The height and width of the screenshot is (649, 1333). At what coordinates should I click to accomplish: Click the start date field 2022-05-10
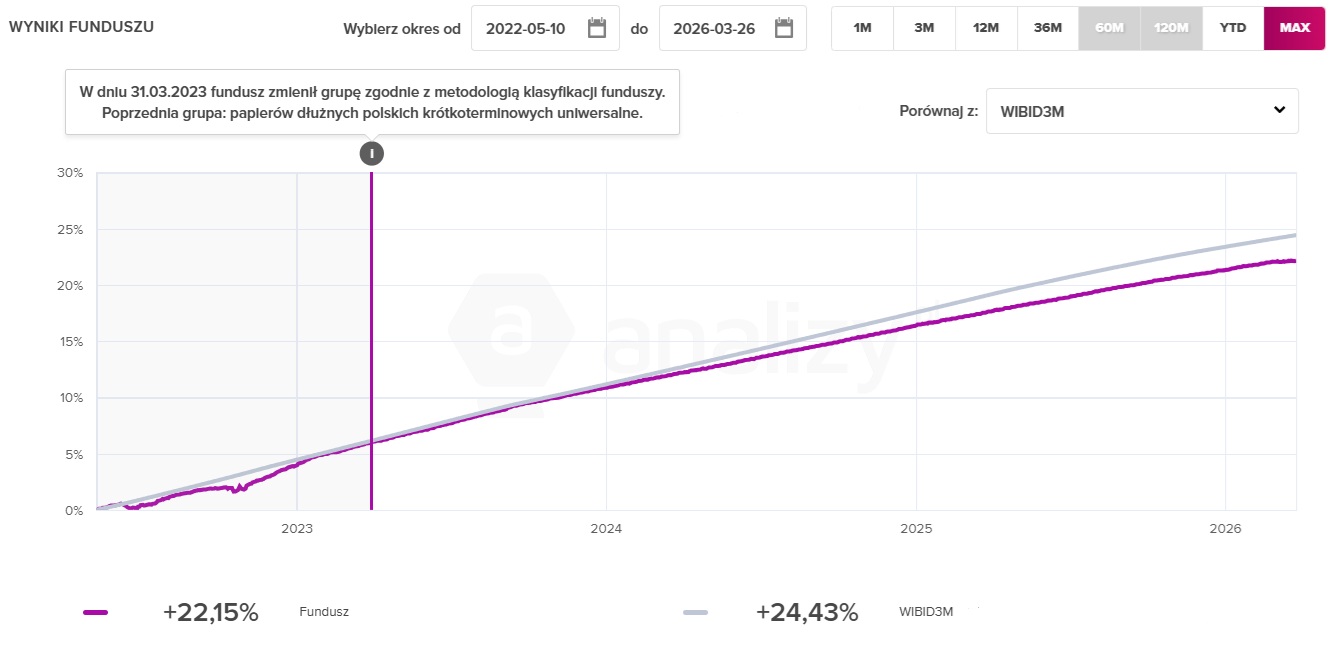526,28
